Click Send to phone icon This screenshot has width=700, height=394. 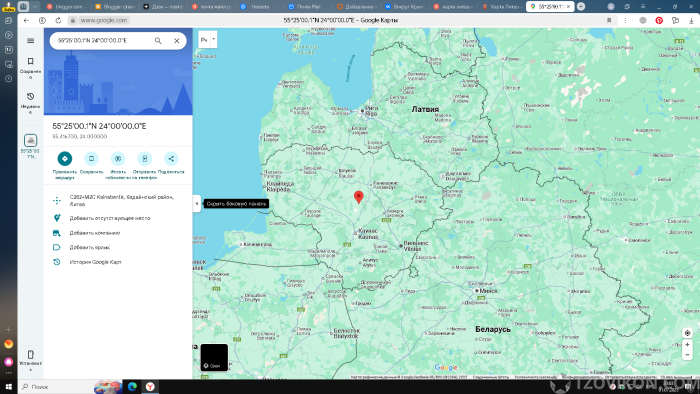[145, 158]
